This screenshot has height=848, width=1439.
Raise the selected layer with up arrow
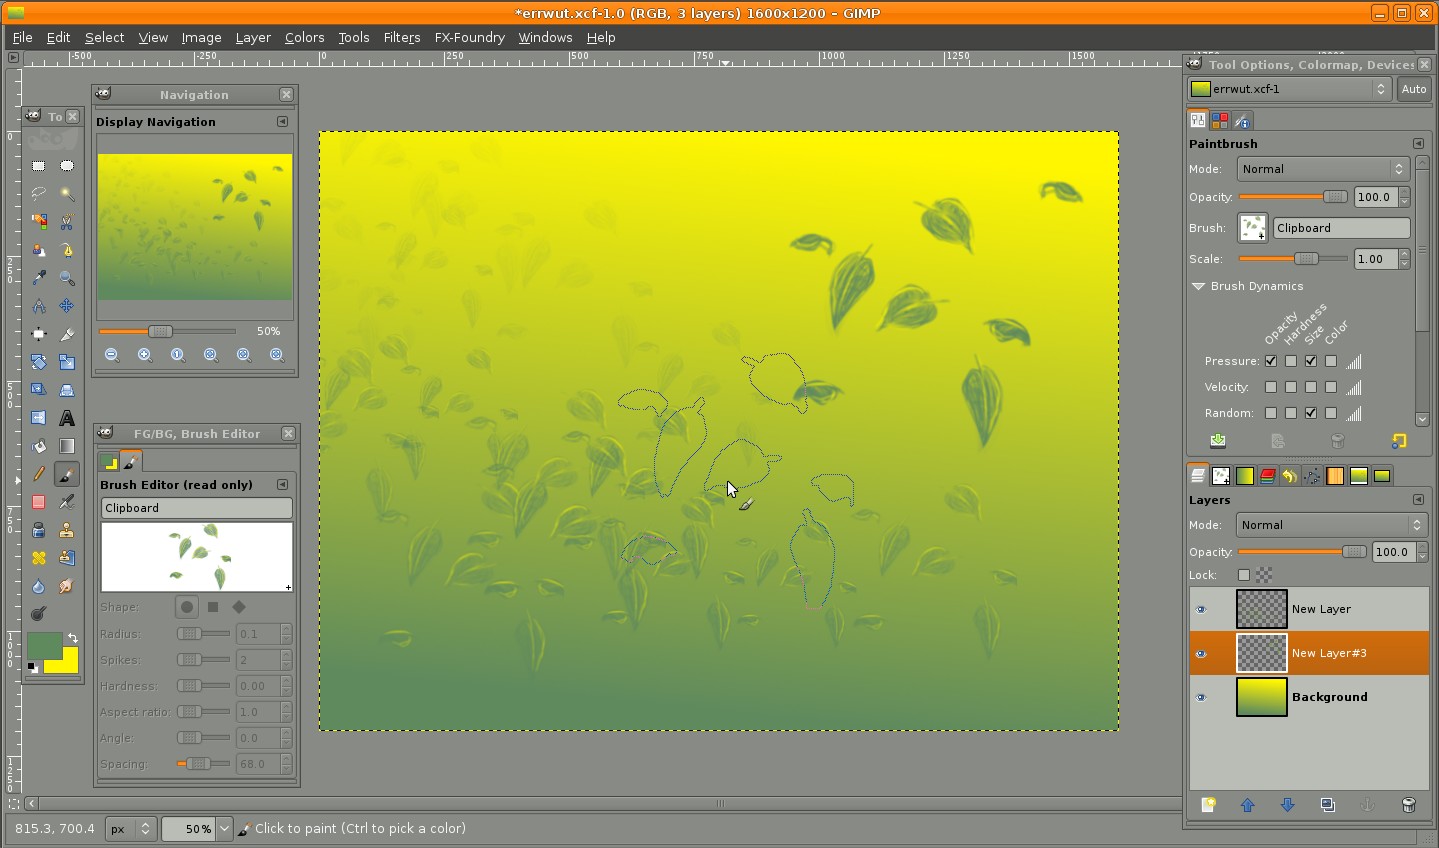[x=1247, y=805]
